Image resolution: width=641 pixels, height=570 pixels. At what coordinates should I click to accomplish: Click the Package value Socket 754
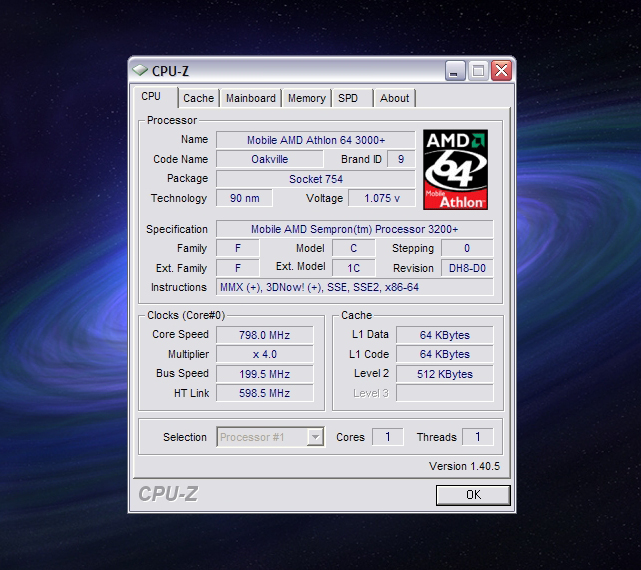coord(316,179)
